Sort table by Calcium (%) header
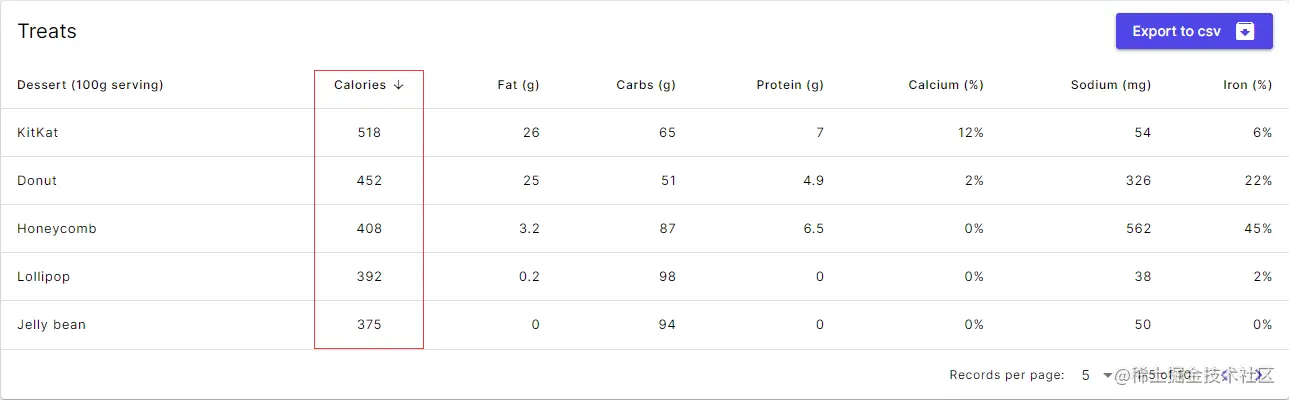1289x400 pixels. [x=945, y=85]
